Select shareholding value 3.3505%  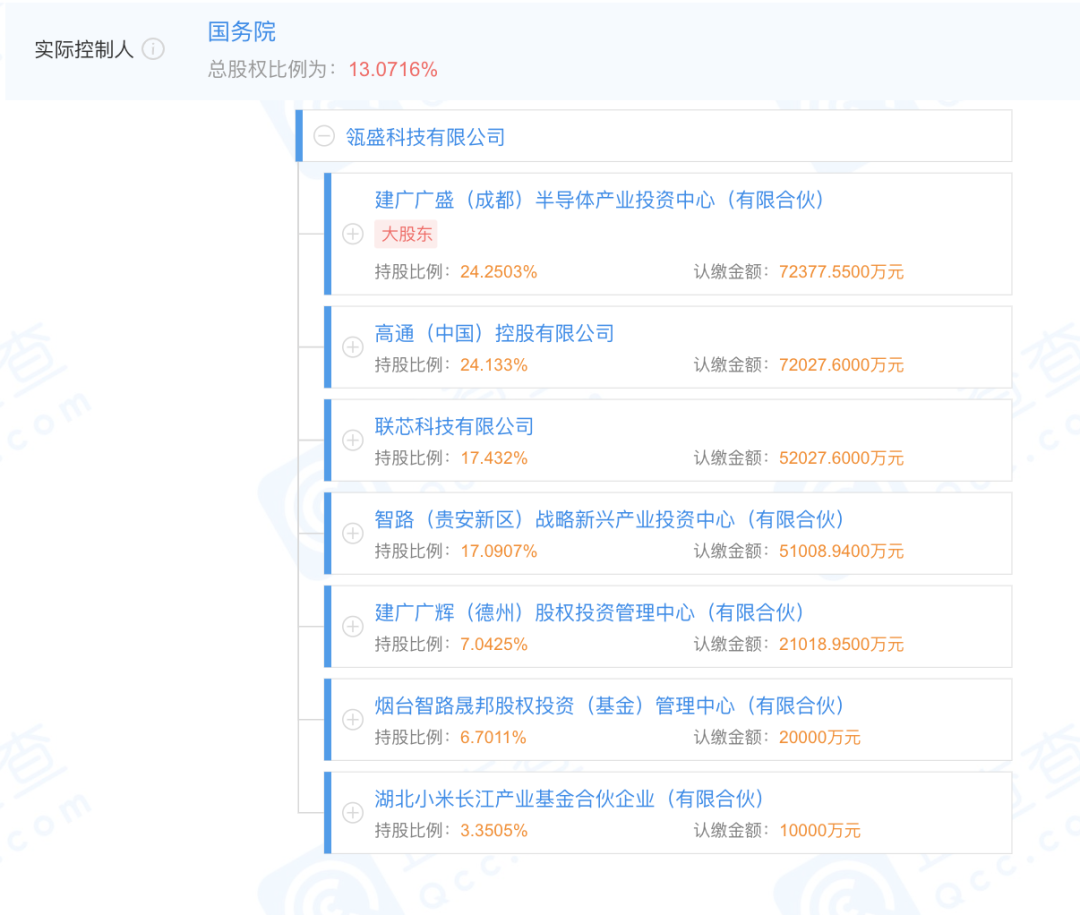(x=494, y=830)
